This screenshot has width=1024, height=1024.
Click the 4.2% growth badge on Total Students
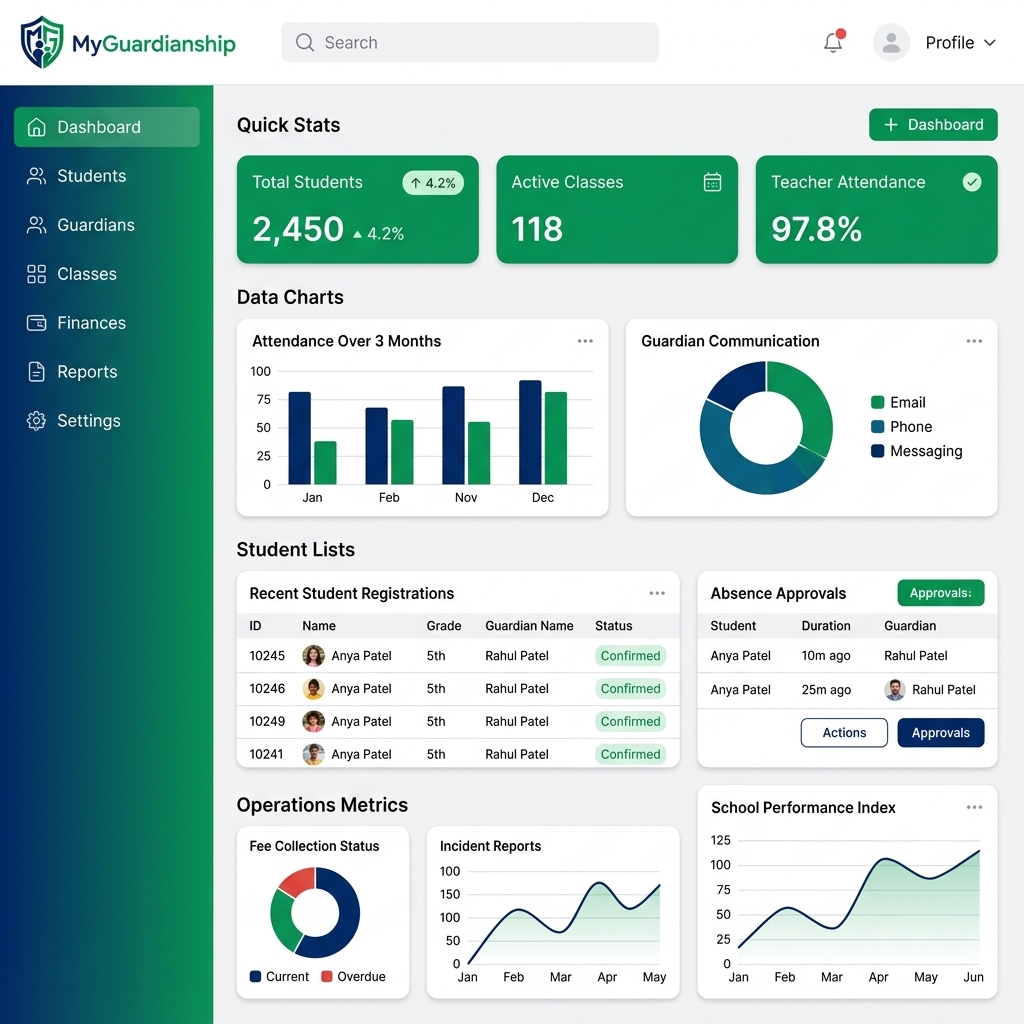tap(433, 183)
